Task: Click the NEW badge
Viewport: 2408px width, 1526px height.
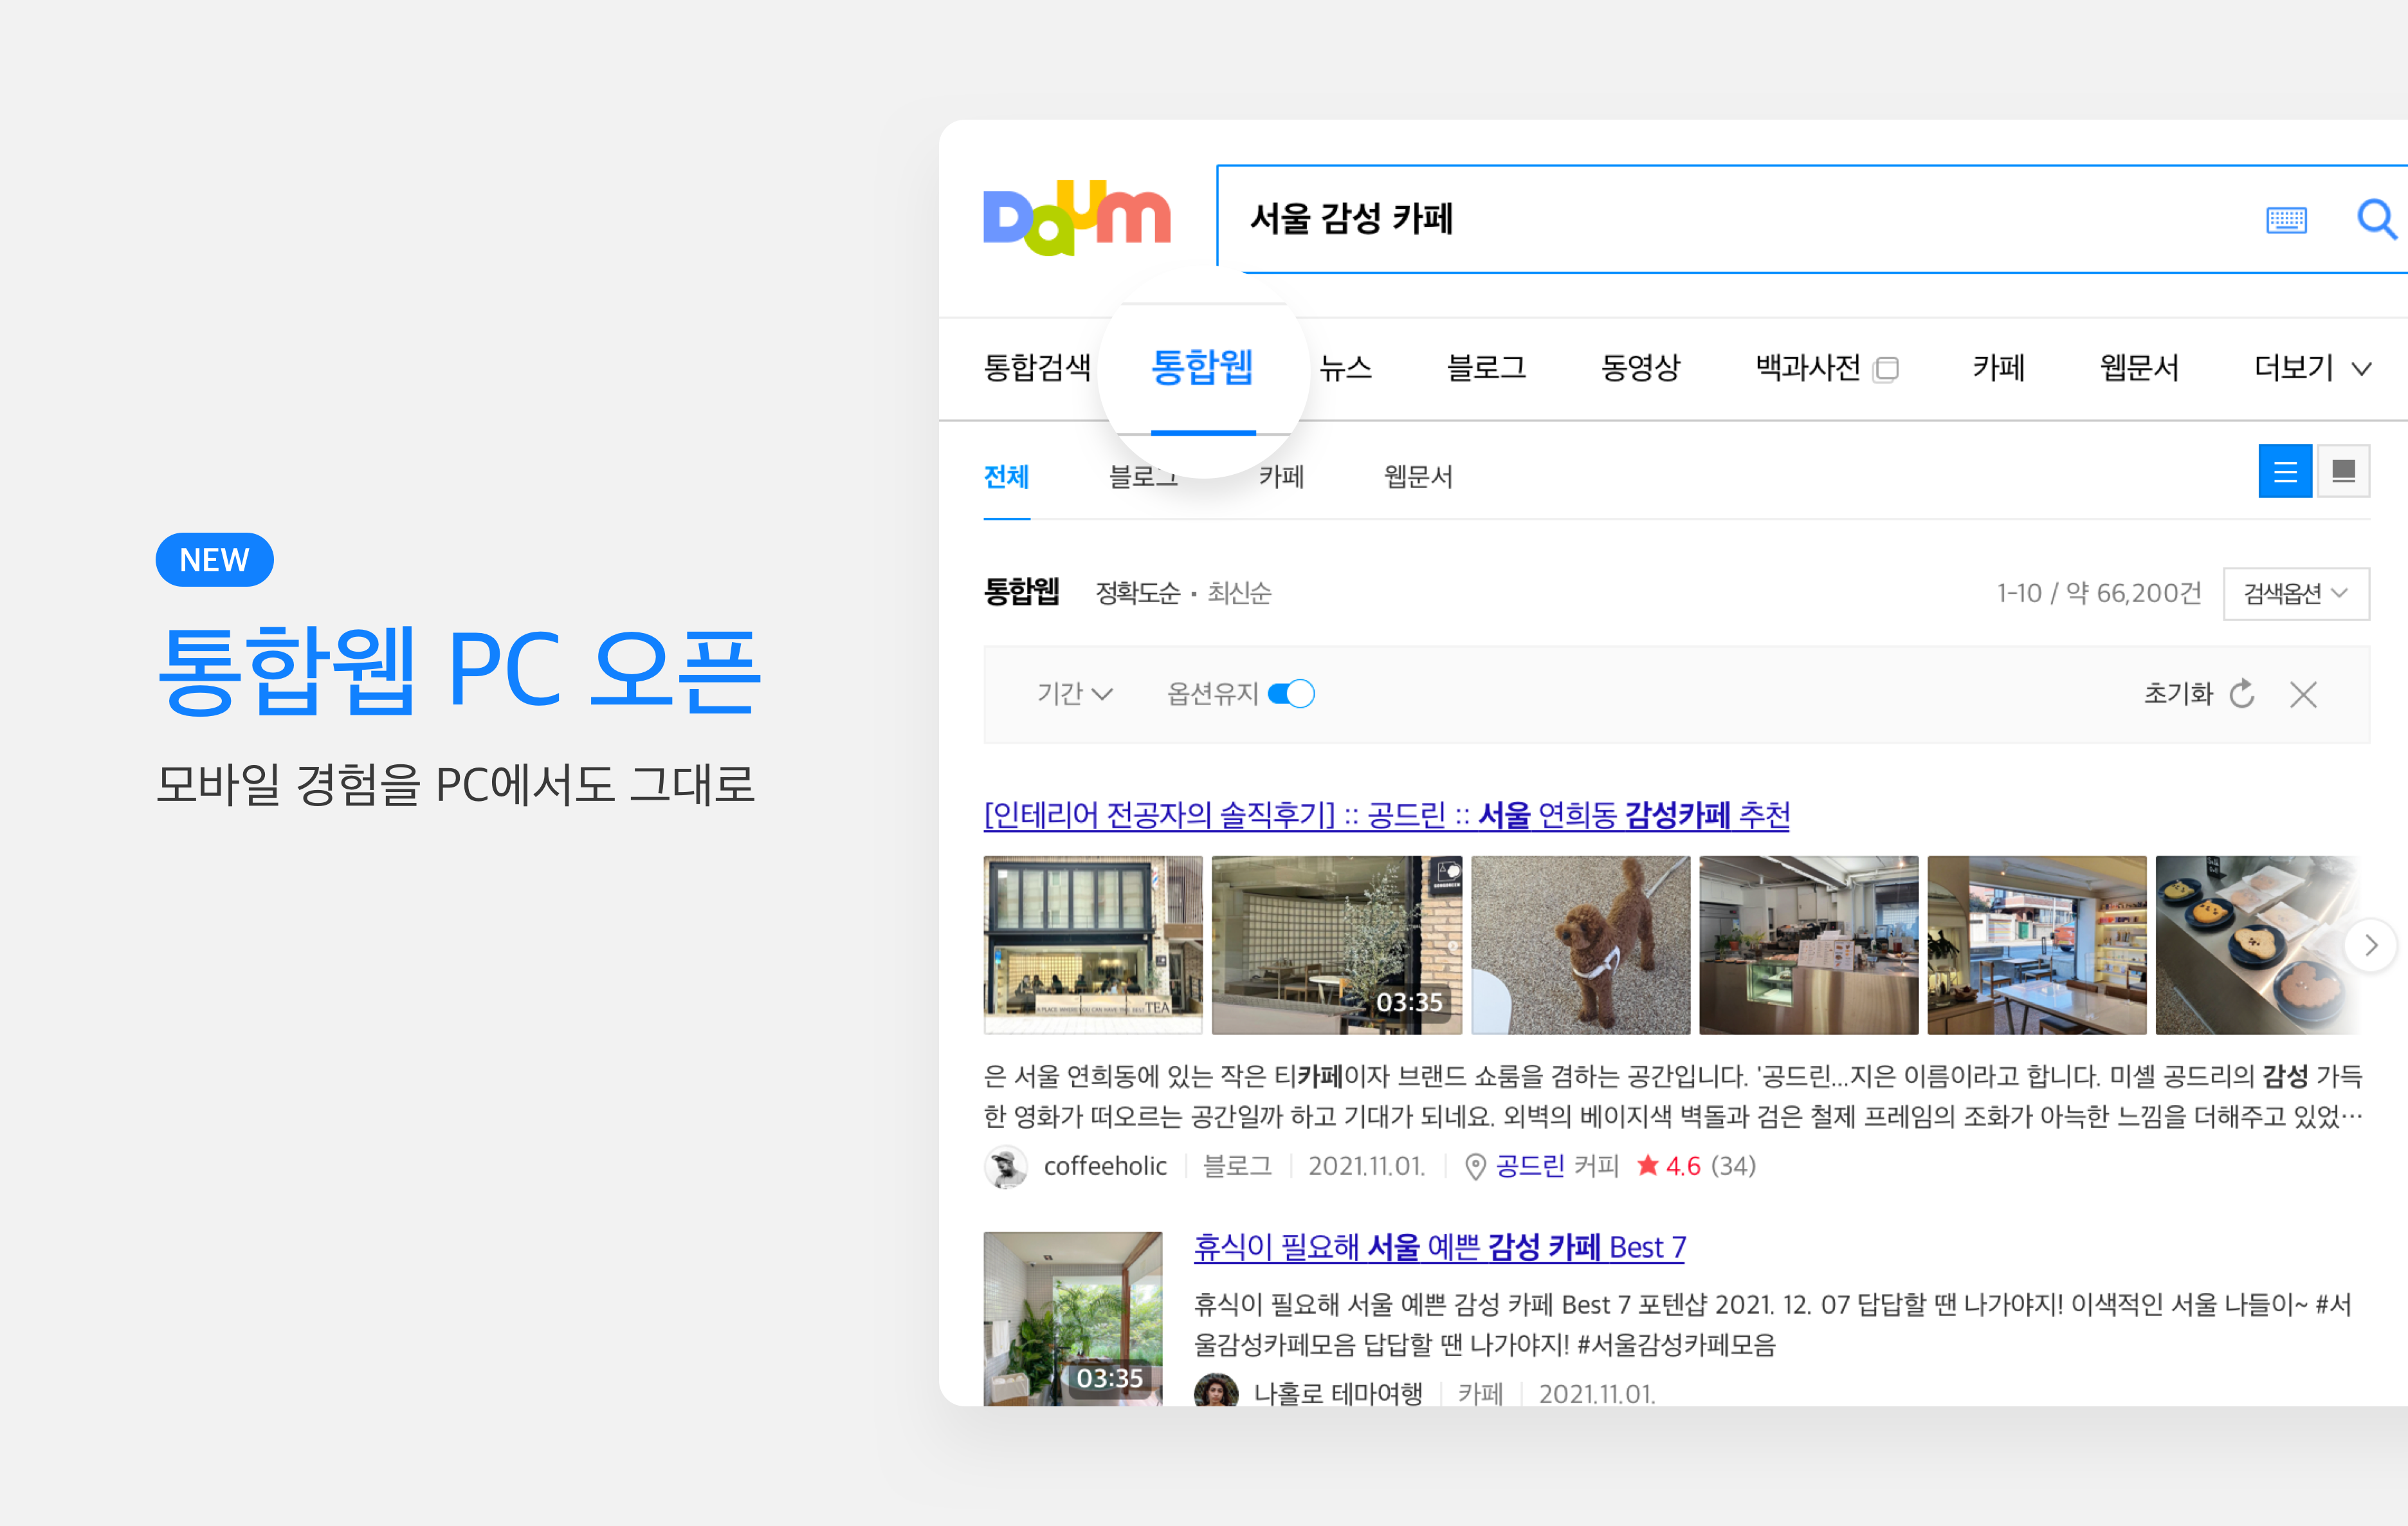Action: pos(214,560)
